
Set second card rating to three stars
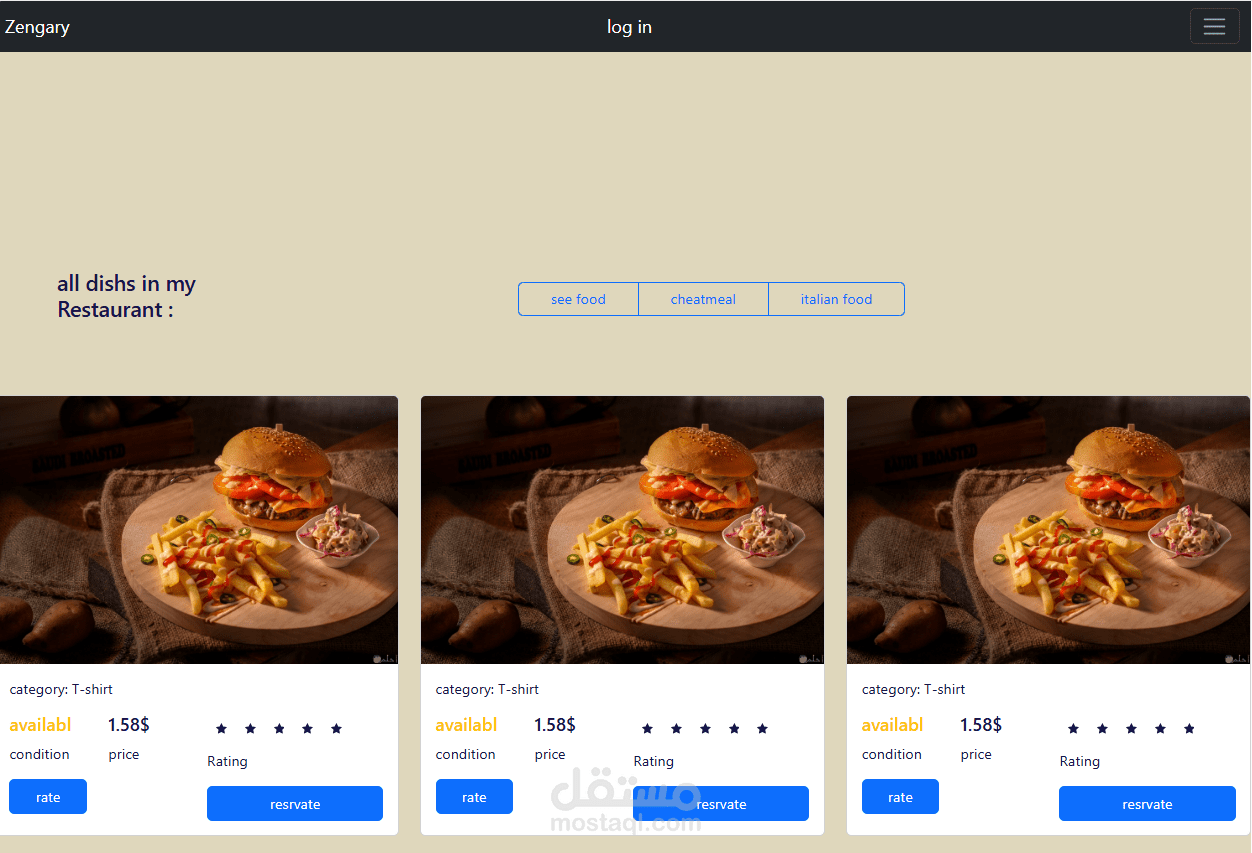(x=705, y=729)
